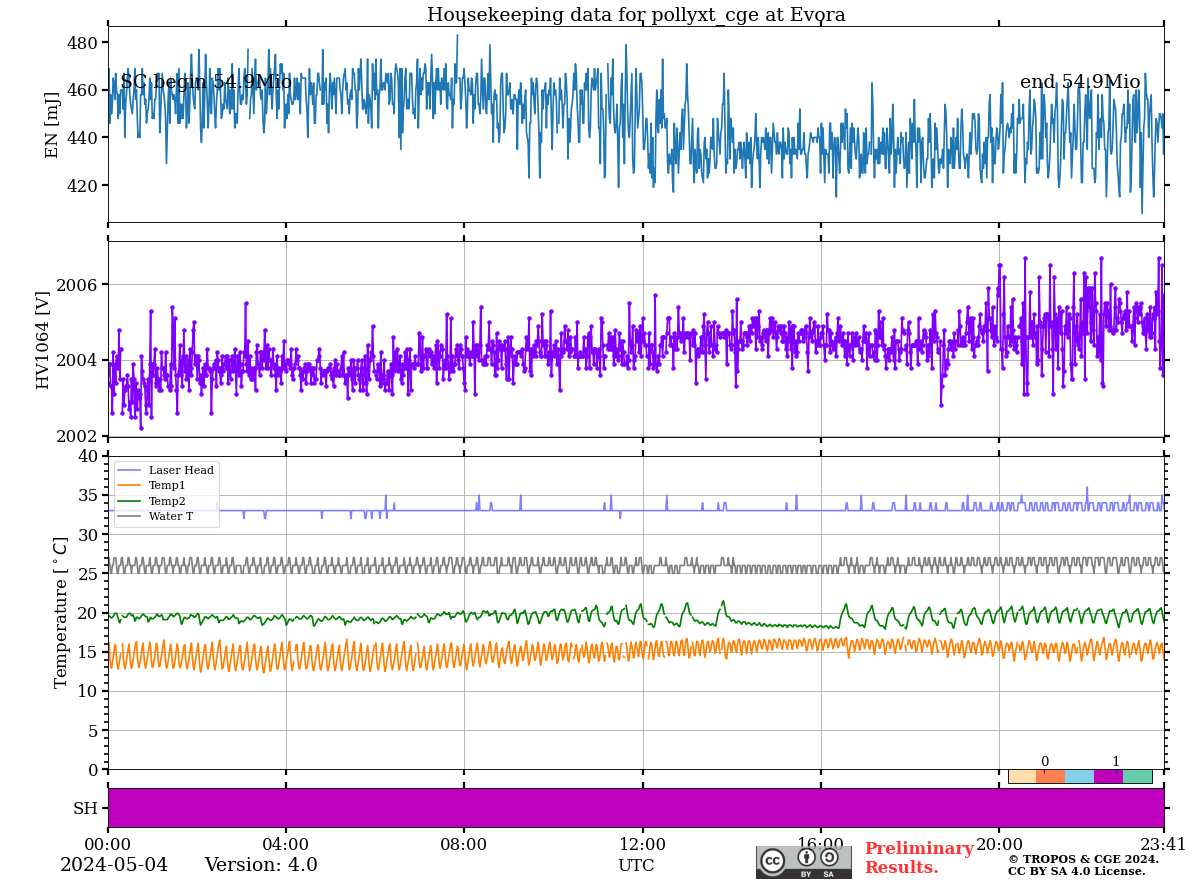The image size is (1200, 880).
Task: Click the Version: 4.0 text
Action: (261, 865)
